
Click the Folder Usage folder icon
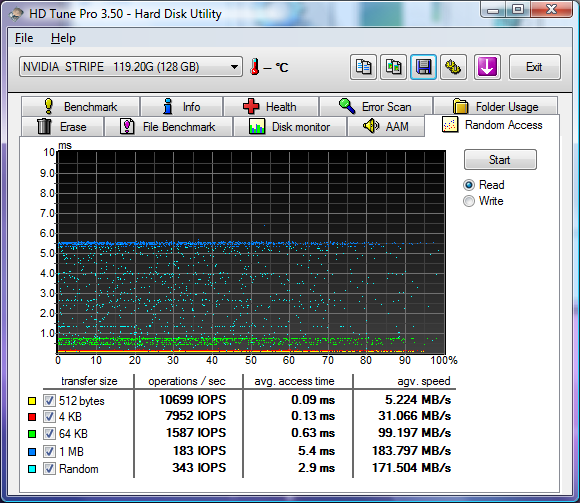tap(461, 107)
